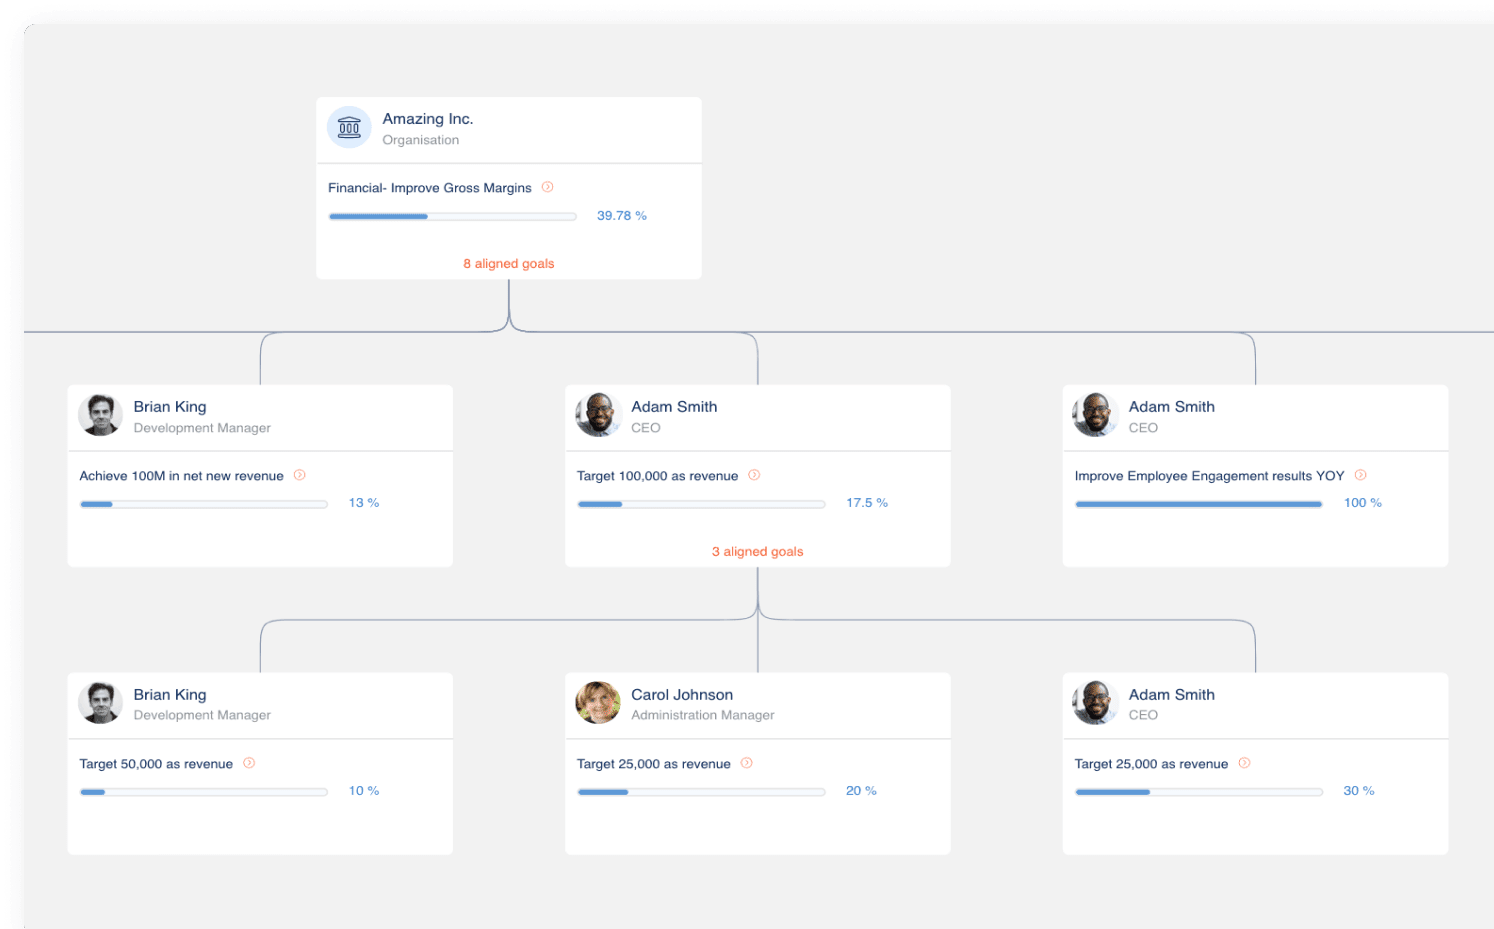The height and width of the screenshot is (929, 1494).
Task: Click Adam Smith's avatar on Employee Engagement card
Action: click(1096, 415)
